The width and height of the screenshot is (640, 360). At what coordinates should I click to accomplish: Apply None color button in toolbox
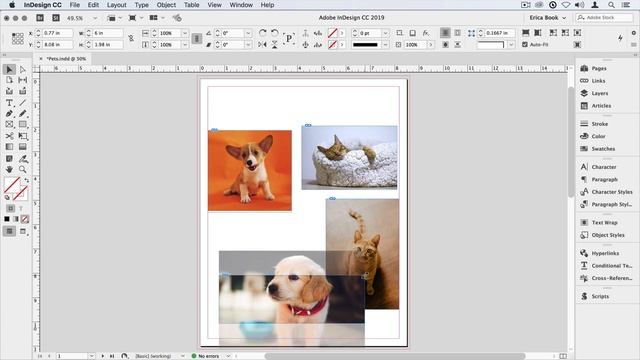(25, 219)
